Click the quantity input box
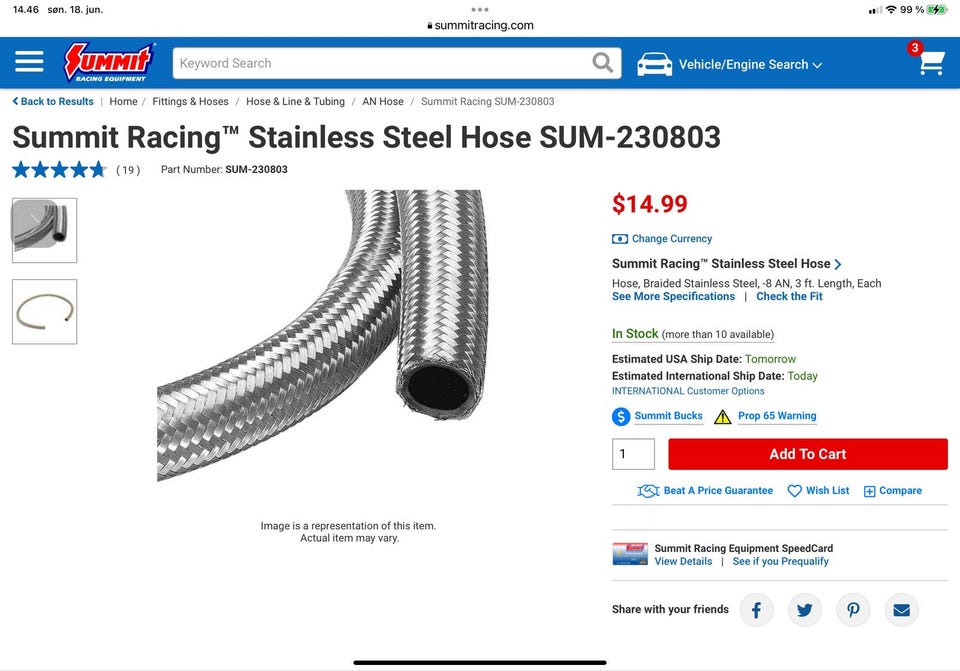Image resolution: width=960 pixels, height=671 pixels. pyautogui.click(x=633, y=454)
